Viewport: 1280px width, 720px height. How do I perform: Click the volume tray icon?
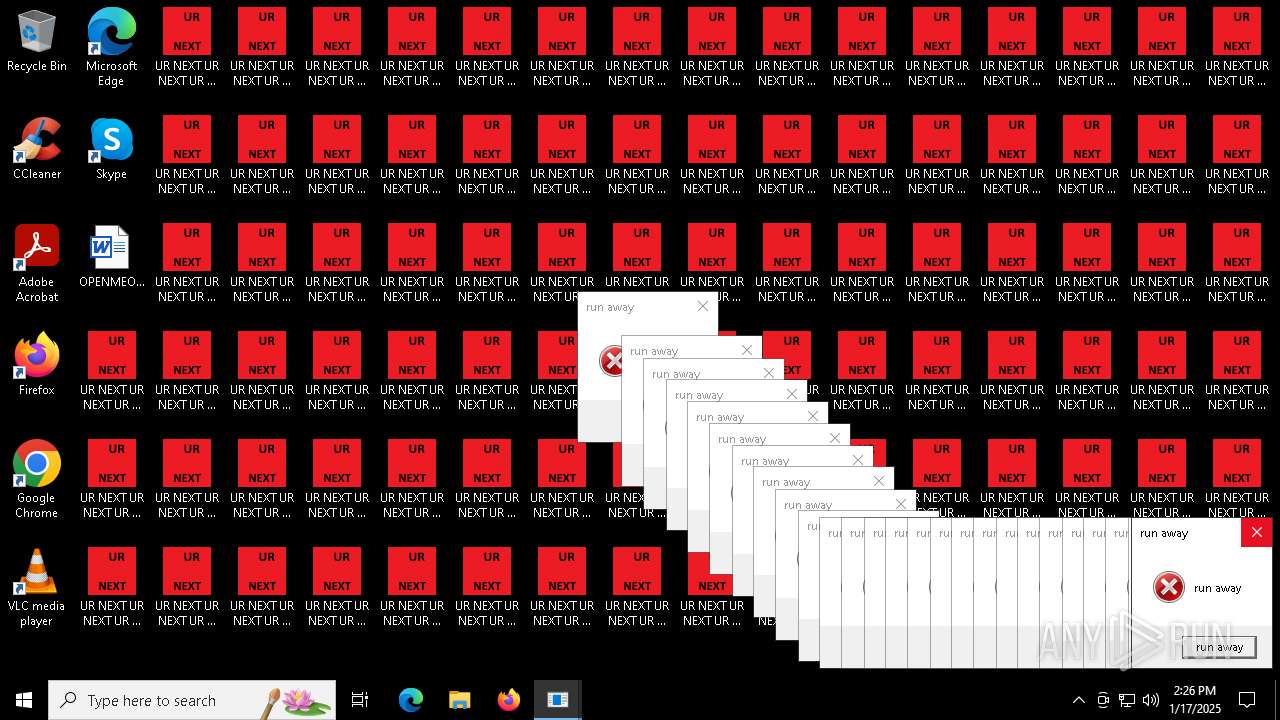pyautogui.click(x=1151, y=700)
